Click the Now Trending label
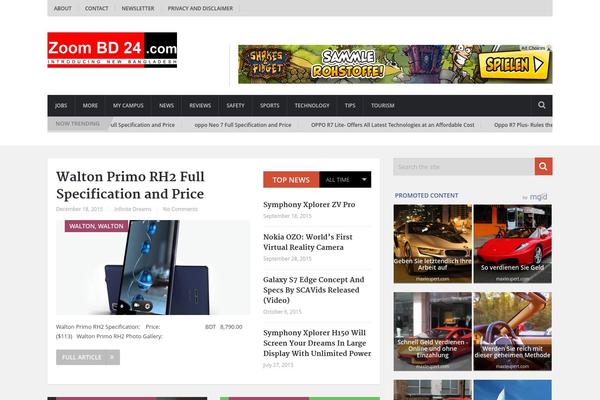 [78, 124]
